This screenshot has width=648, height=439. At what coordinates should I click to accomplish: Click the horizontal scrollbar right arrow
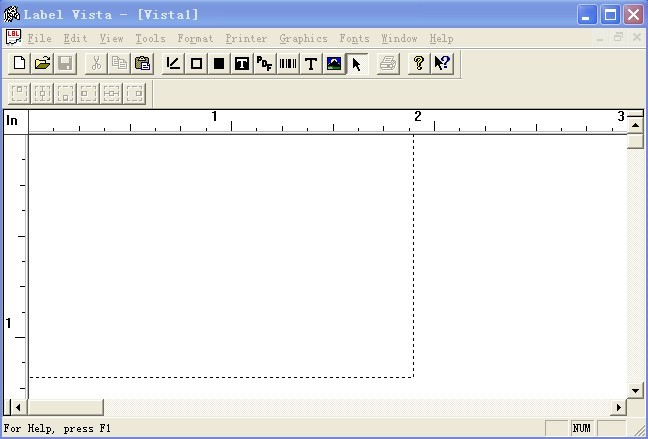click(619, 407)
